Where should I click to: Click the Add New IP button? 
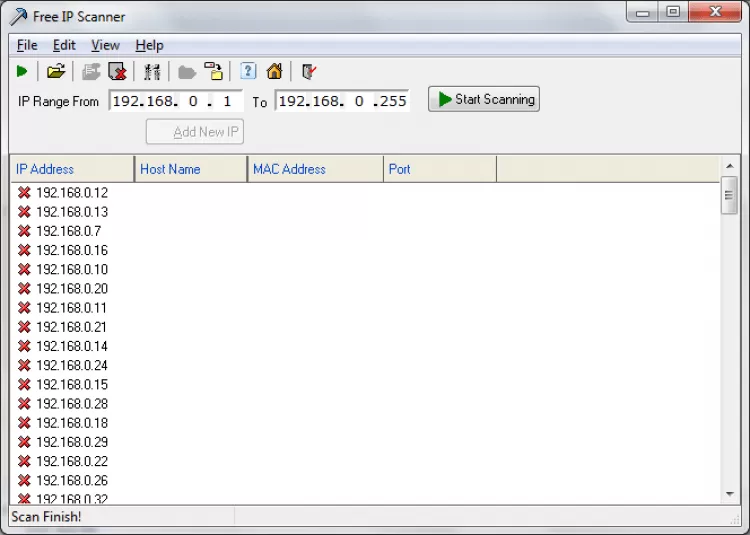[195, 131]
